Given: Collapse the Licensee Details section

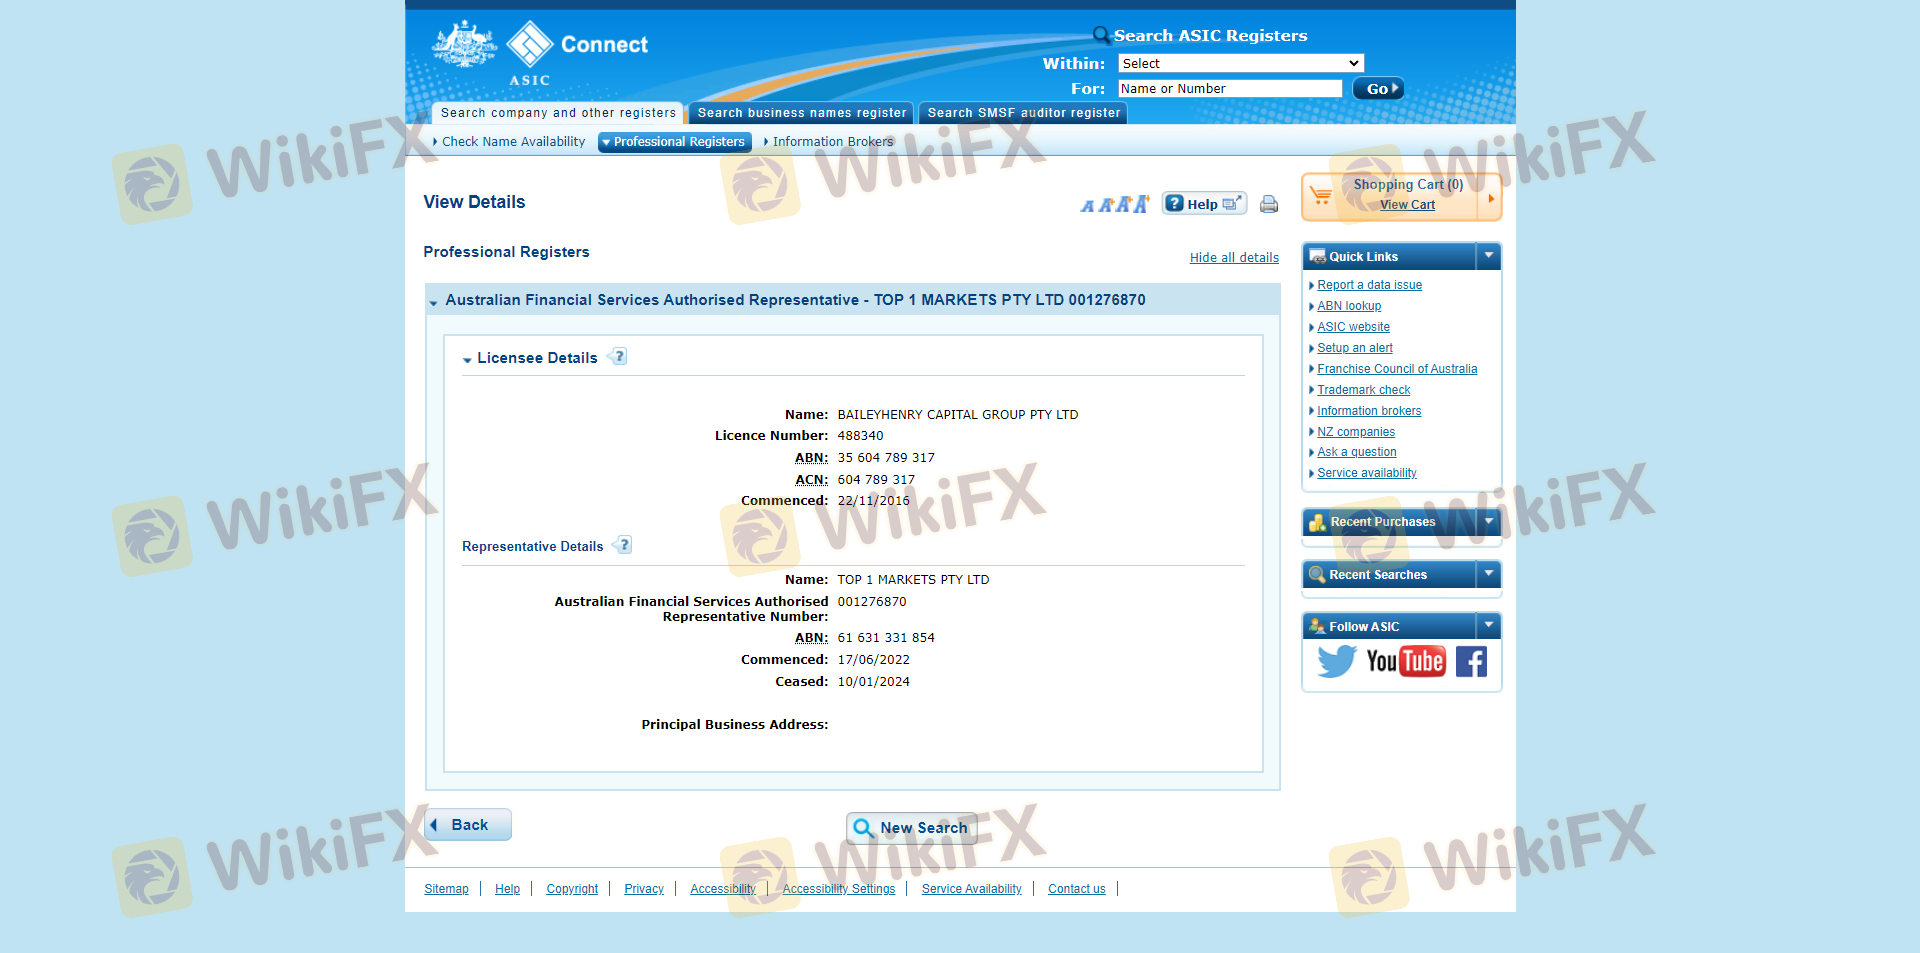Looking at the screenshot, I should (467, 359).
